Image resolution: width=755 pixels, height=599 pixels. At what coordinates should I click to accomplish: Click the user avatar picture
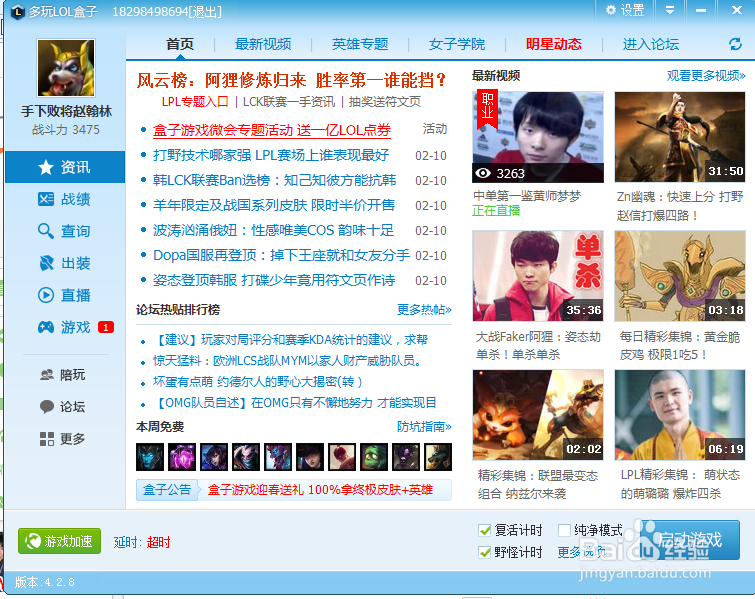pos(66,68)
